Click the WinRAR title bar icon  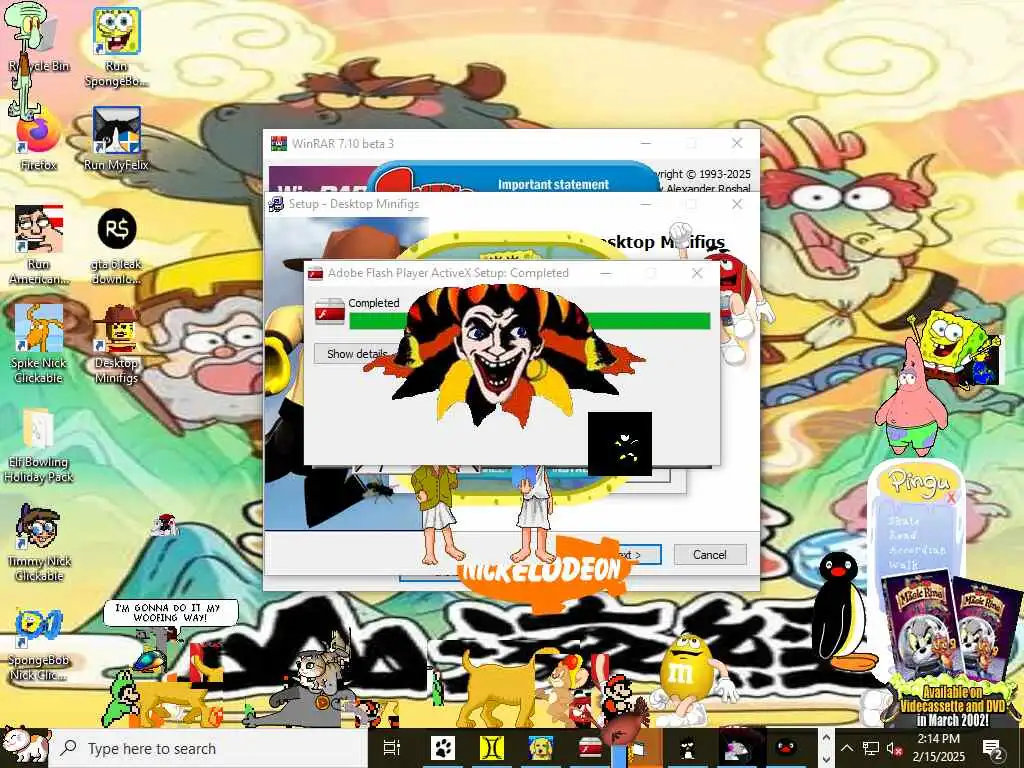(x=279, y=144)
